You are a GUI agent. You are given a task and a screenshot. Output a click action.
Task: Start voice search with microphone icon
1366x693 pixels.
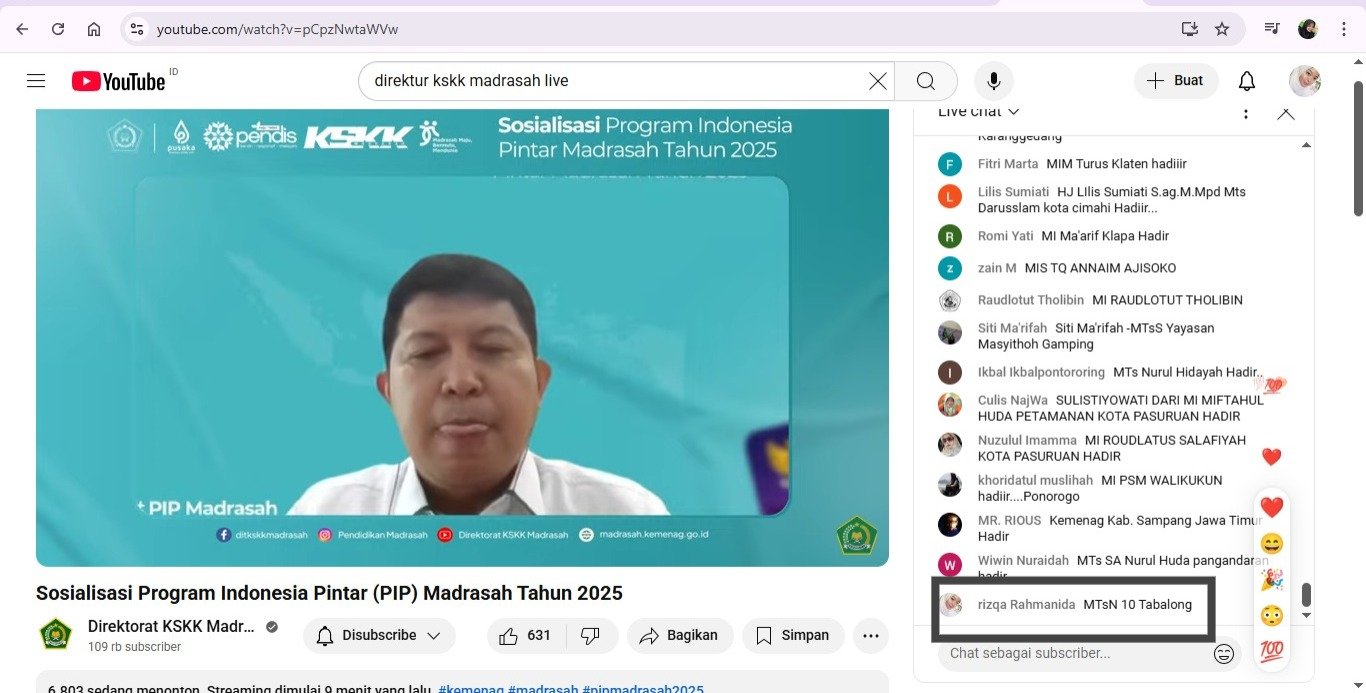tap(993, 81)
